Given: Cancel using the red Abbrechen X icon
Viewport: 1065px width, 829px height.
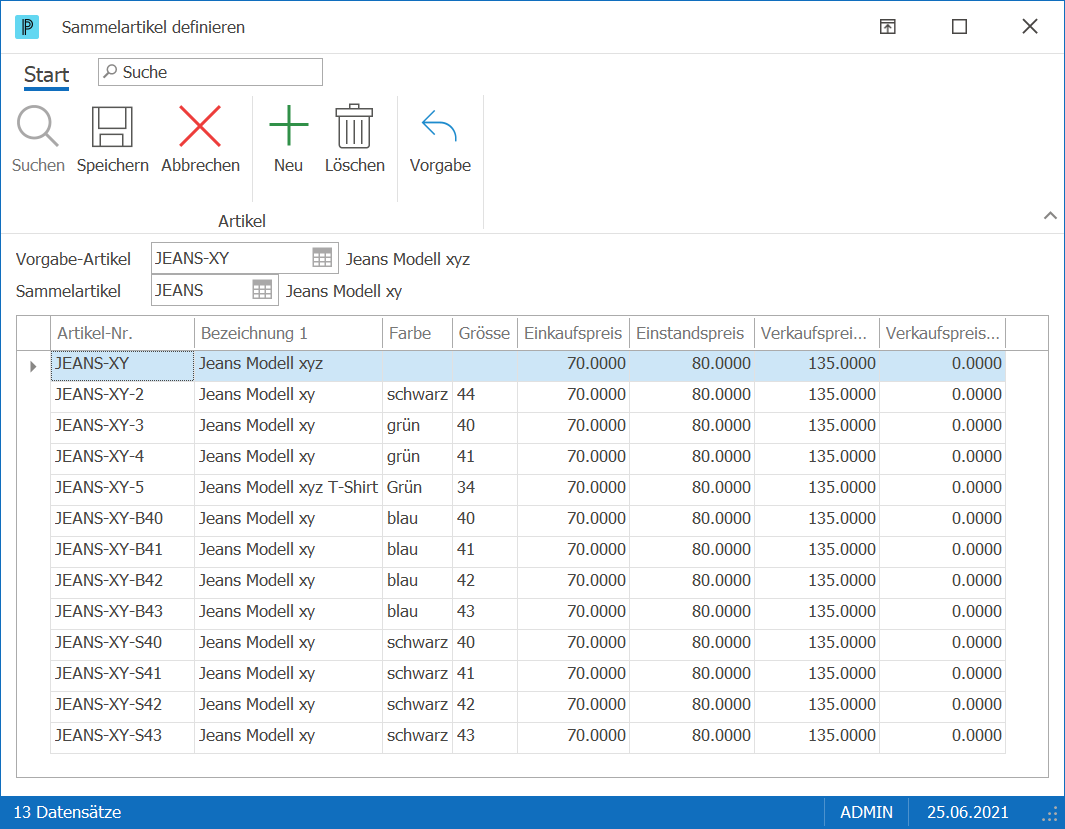Looking at the screenshot, I should [200, 126].
